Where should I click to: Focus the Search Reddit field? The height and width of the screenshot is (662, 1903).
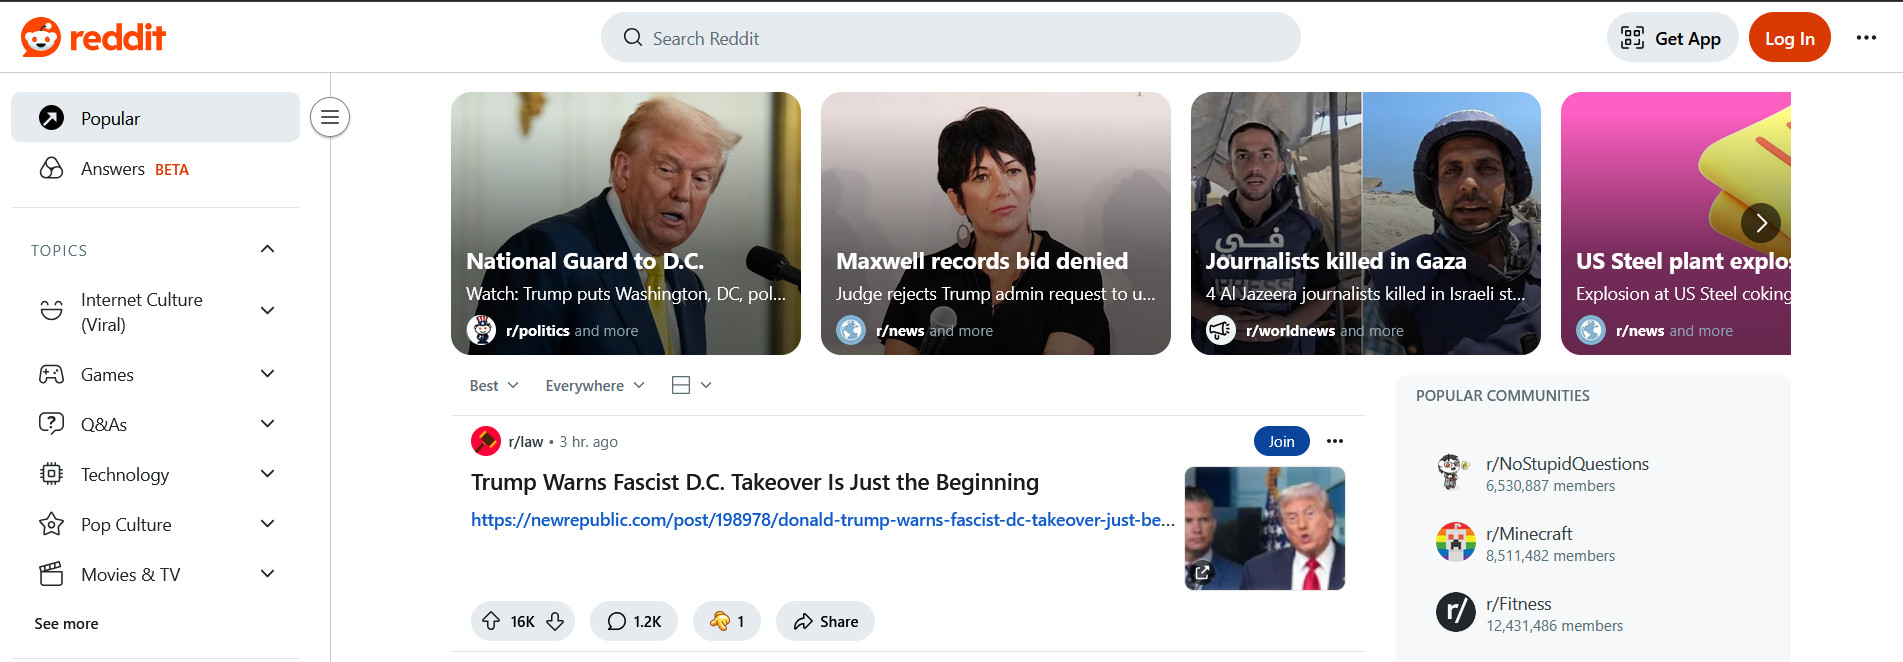(x=950, y=38)
